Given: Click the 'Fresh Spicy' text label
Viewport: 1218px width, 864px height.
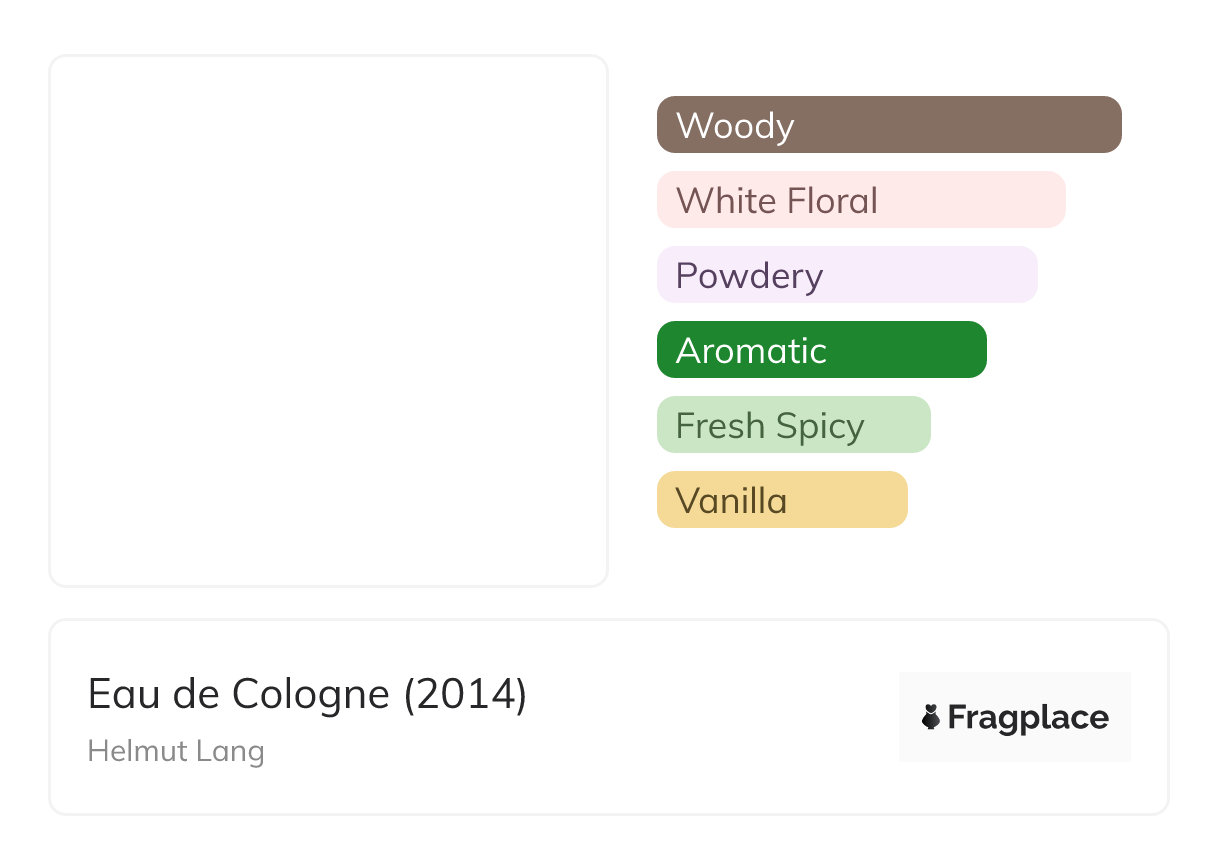Looking at the screenshot, I should [x=770, y=426].
